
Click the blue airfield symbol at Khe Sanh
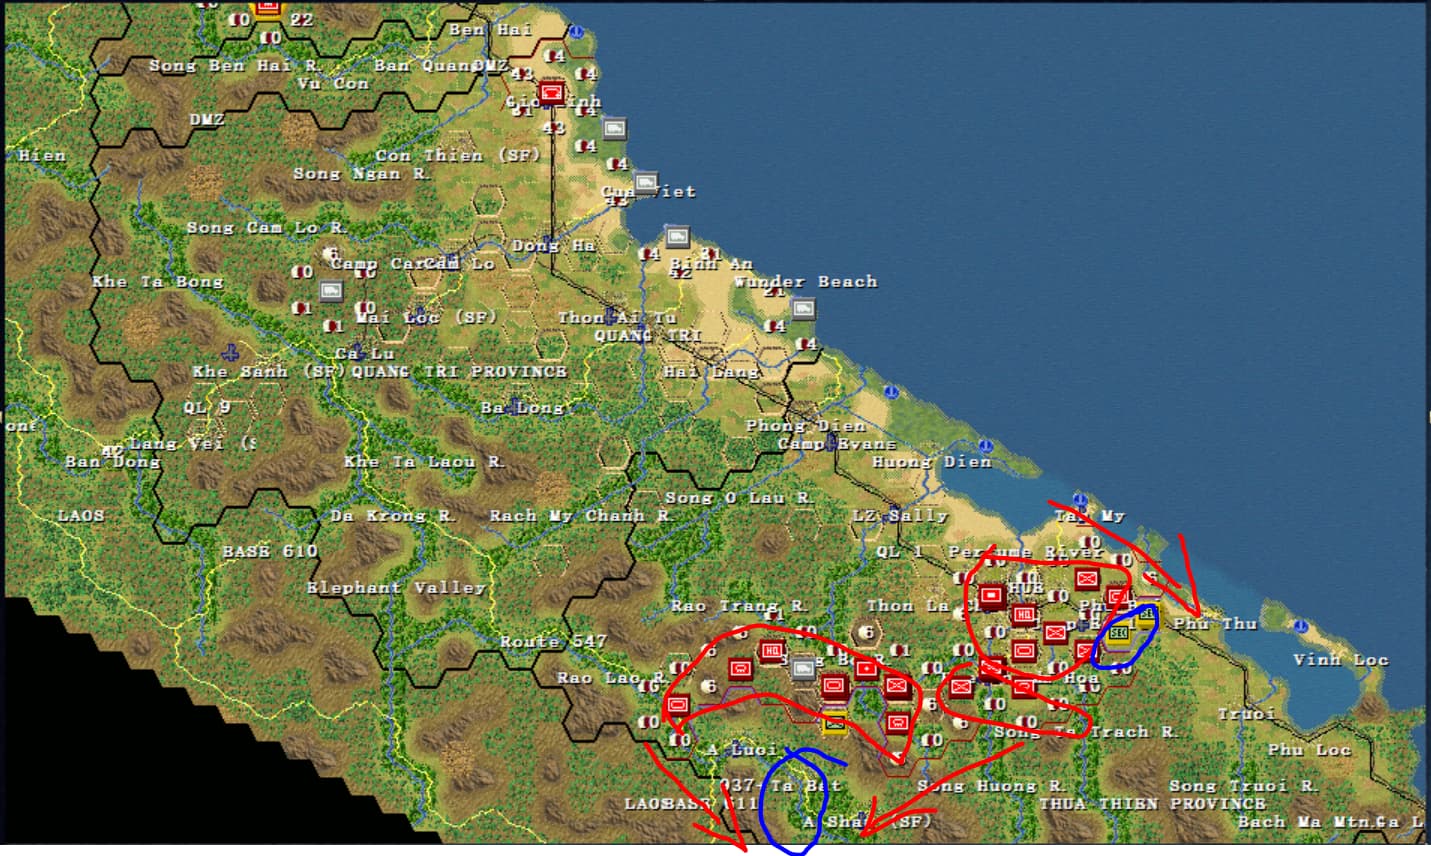point(231,353)
